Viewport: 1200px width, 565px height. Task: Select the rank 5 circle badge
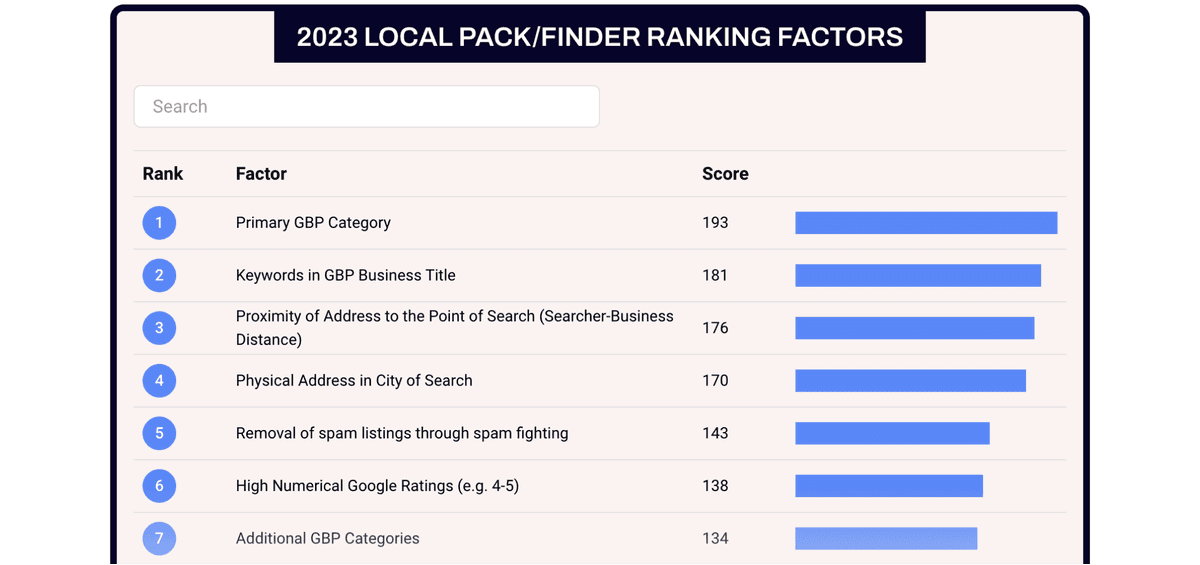[159, 433]
